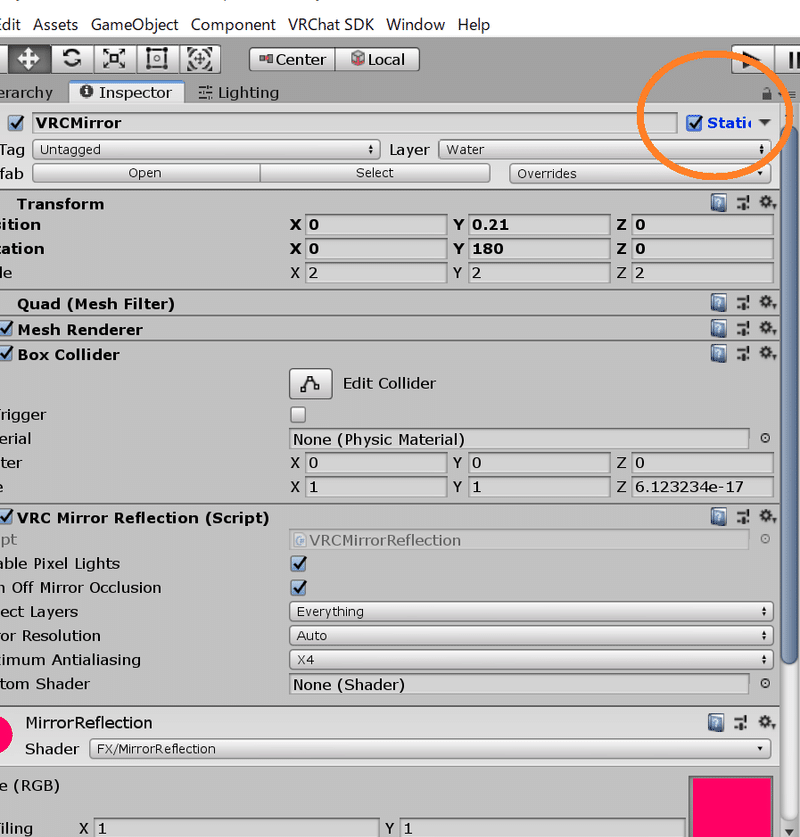800x837 pixels.
Task: Click the VRCMirror name field
Action: coord(354,123)
